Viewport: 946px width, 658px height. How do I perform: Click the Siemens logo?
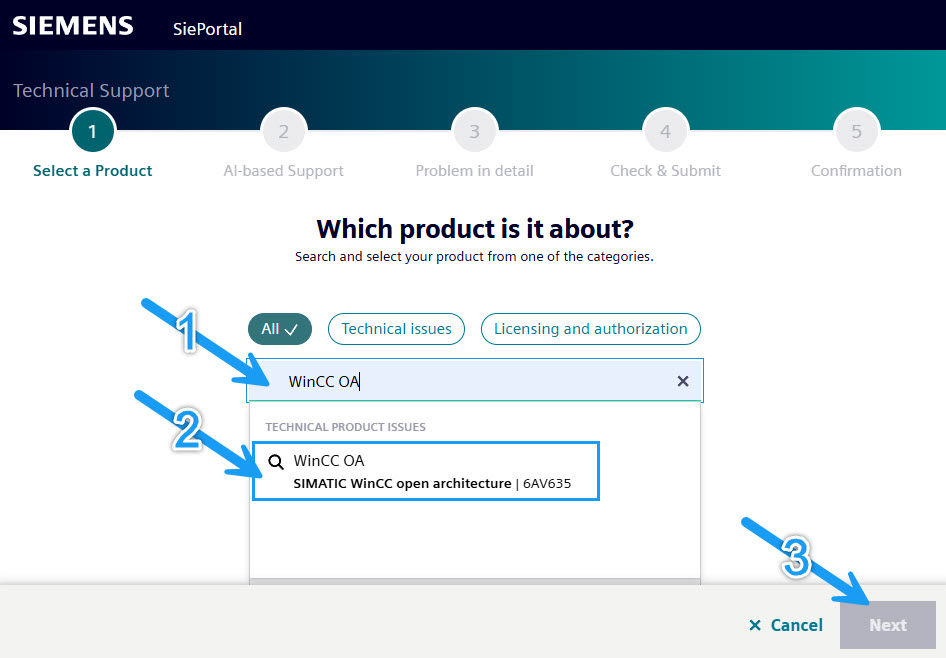coord(73,26)
